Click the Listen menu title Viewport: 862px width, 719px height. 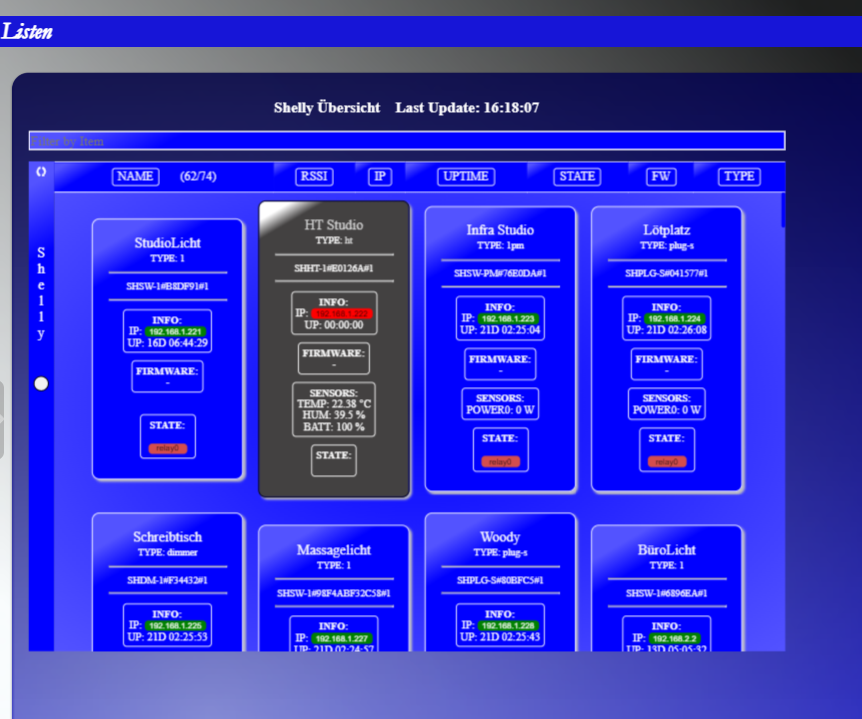pos(27,32)
